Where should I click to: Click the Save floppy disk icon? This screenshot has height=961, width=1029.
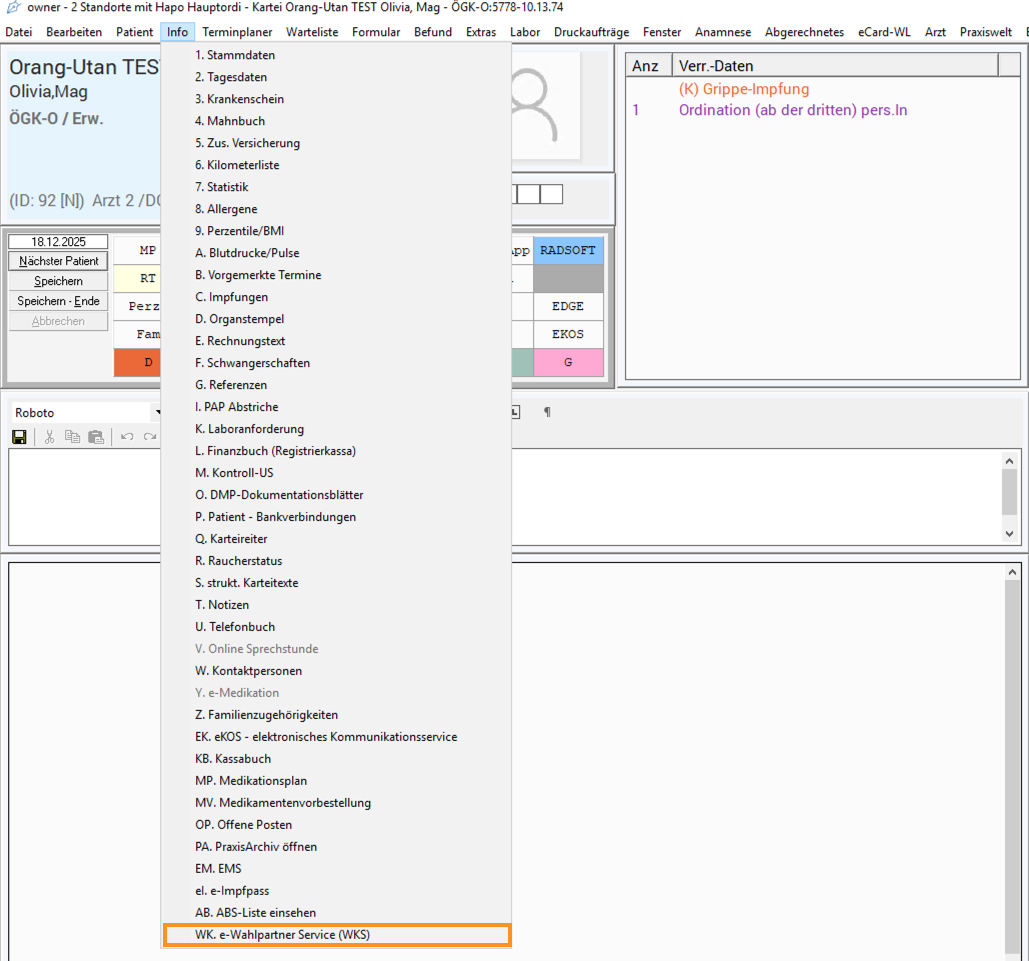point(19,437)
